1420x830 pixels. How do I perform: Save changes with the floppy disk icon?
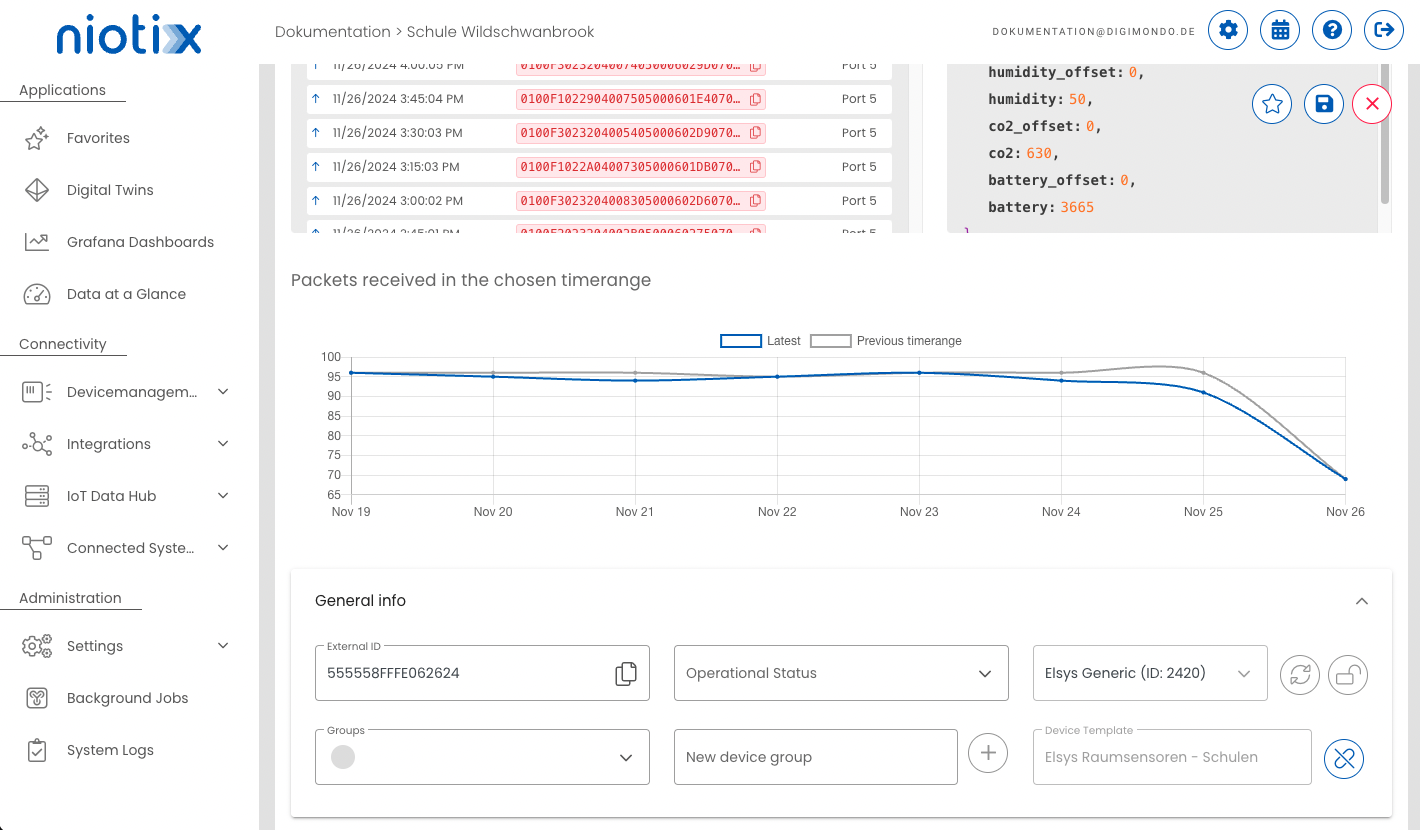pos(1324,104)
